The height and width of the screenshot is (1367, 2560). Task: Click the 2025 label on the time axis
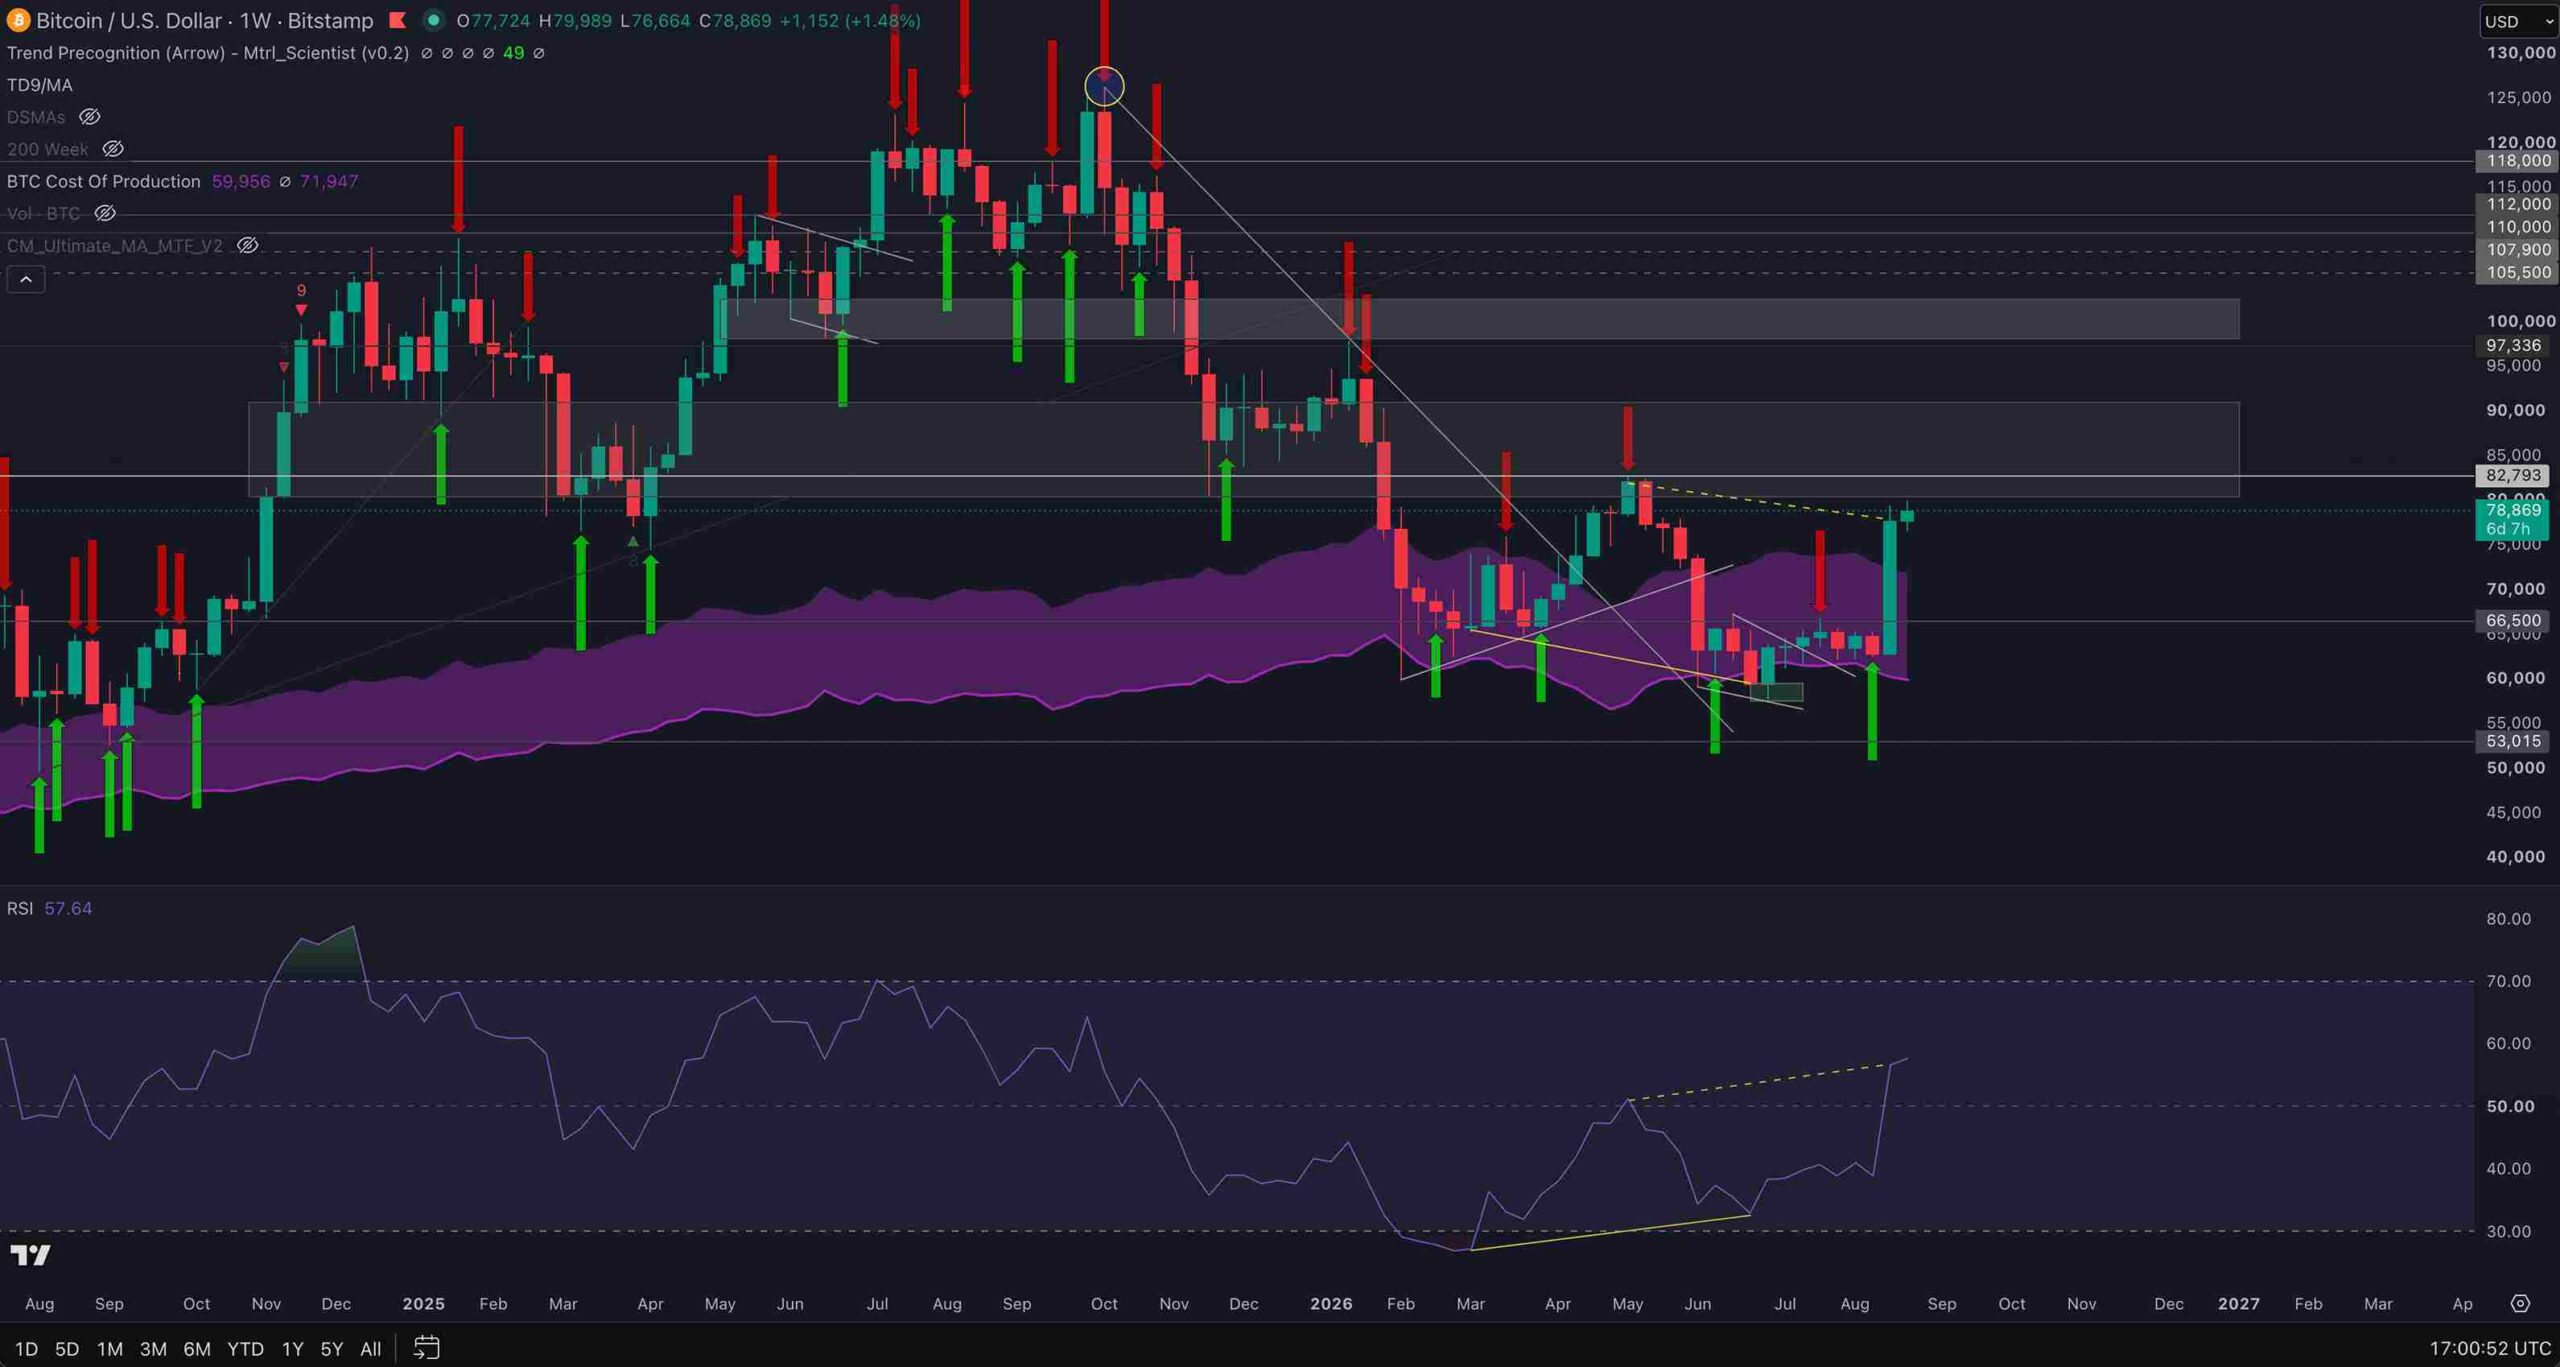pos(423,1304)
